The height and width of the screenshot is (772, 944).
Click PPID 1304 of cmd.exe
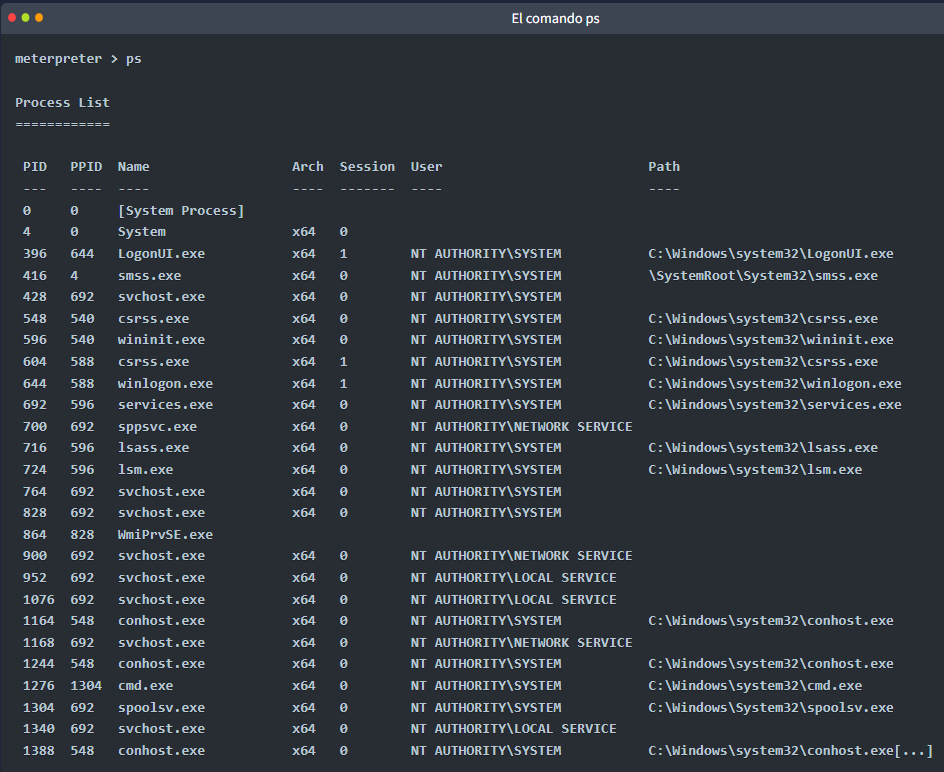click(86, 686)
